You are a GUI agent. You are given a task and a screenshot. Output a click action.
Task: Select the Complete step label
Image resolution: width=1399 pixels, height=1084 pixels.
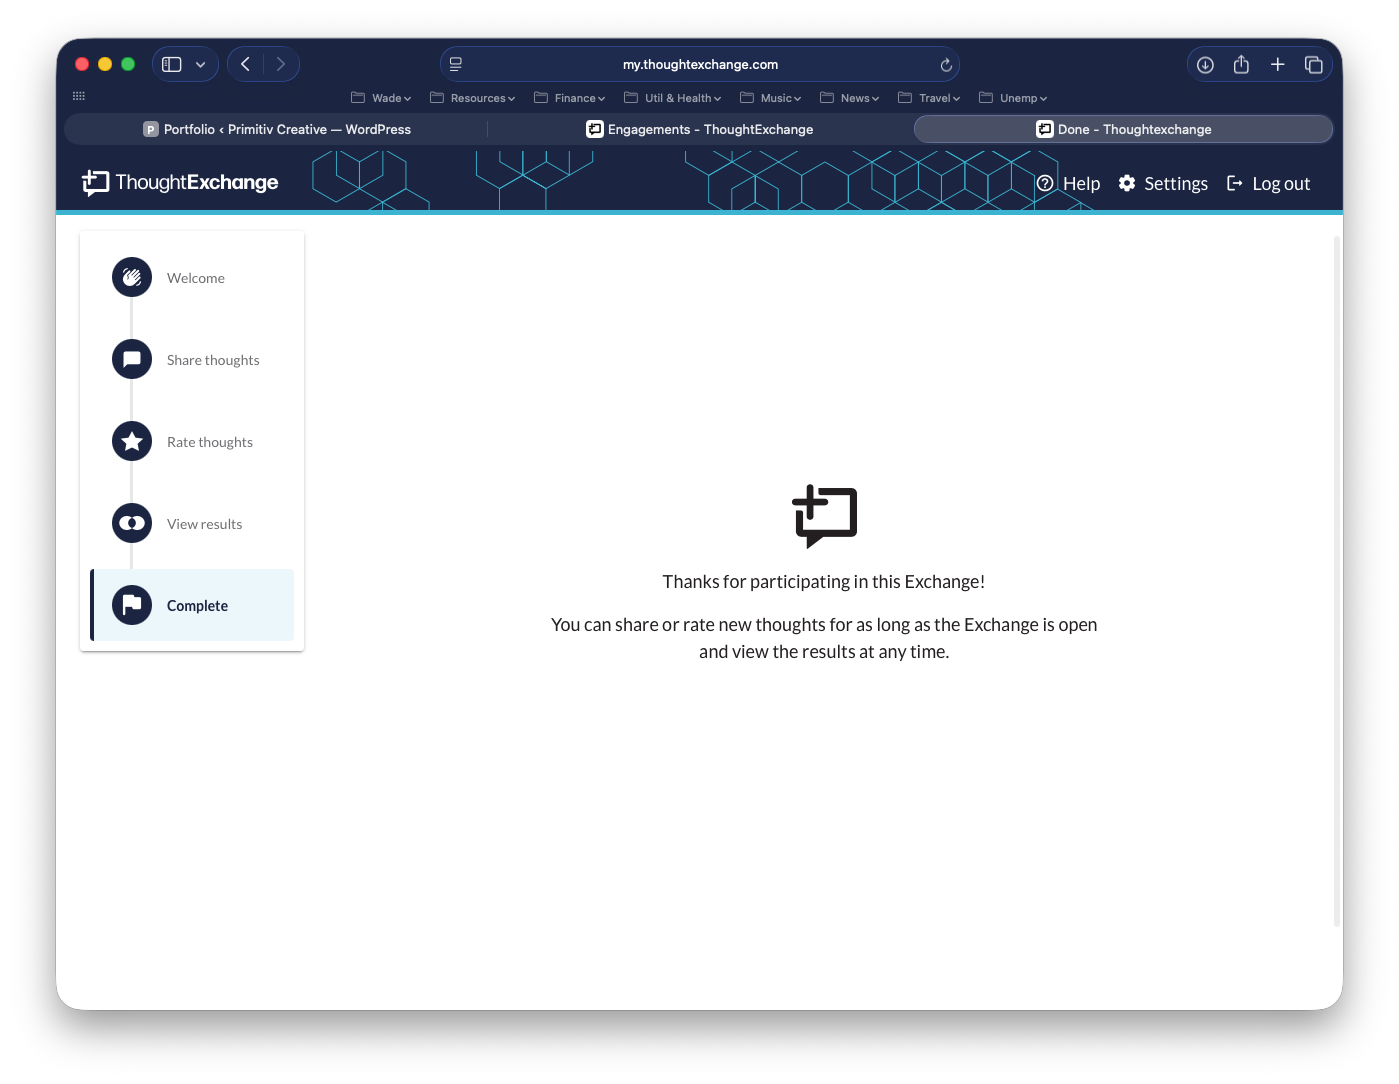pyautogui.click(x=198, y=606)
